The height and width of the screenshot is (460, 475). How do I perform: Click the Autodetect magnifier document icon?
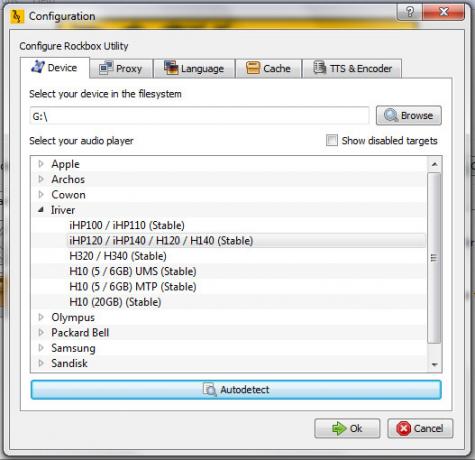210,389
